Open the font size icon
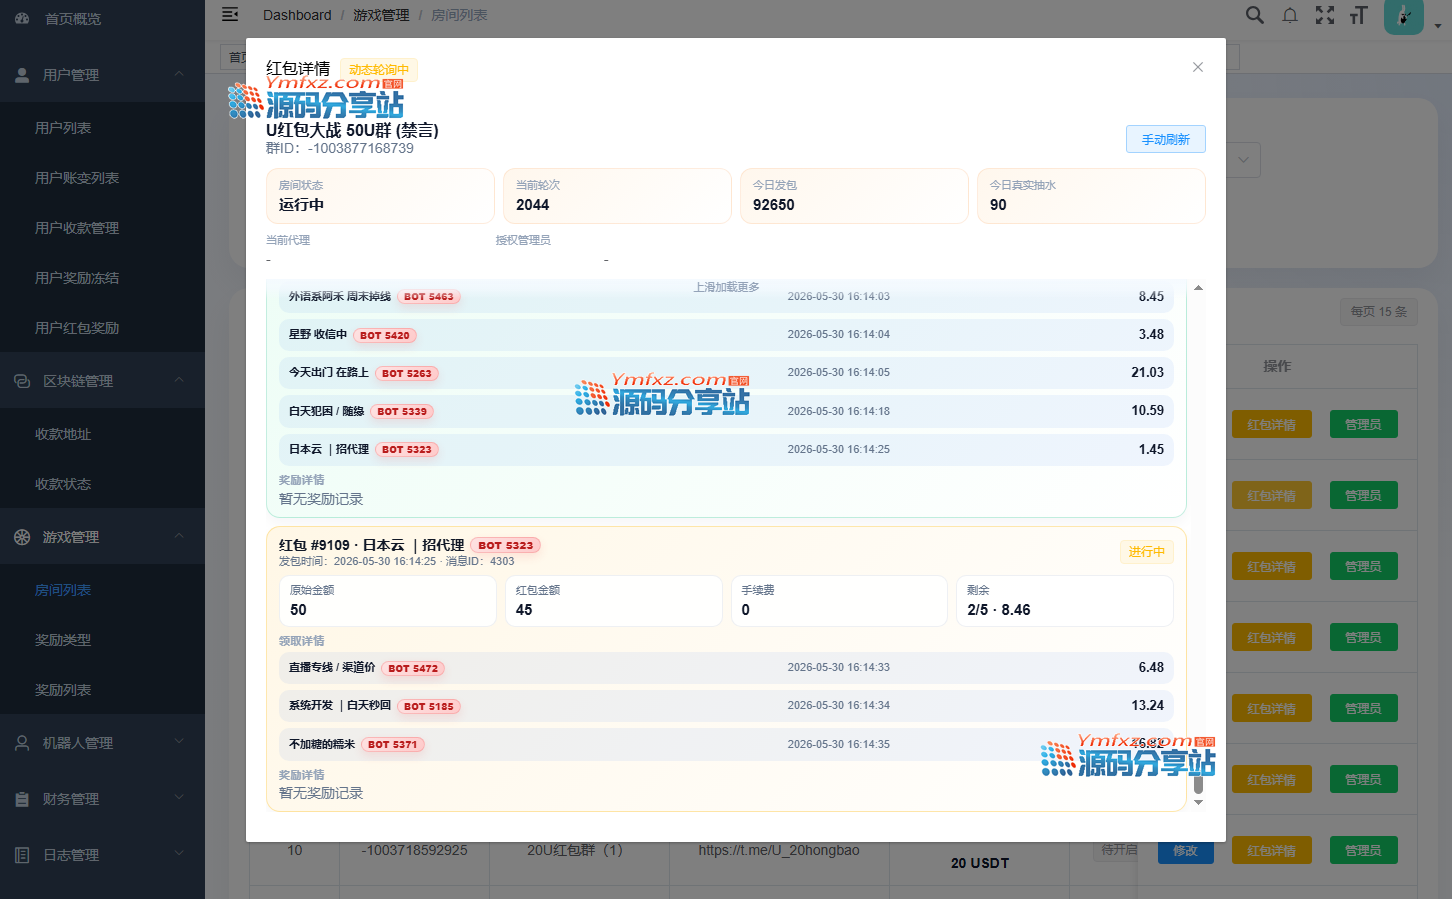This screenshot has width=1452, height=899. [1358, 15]
